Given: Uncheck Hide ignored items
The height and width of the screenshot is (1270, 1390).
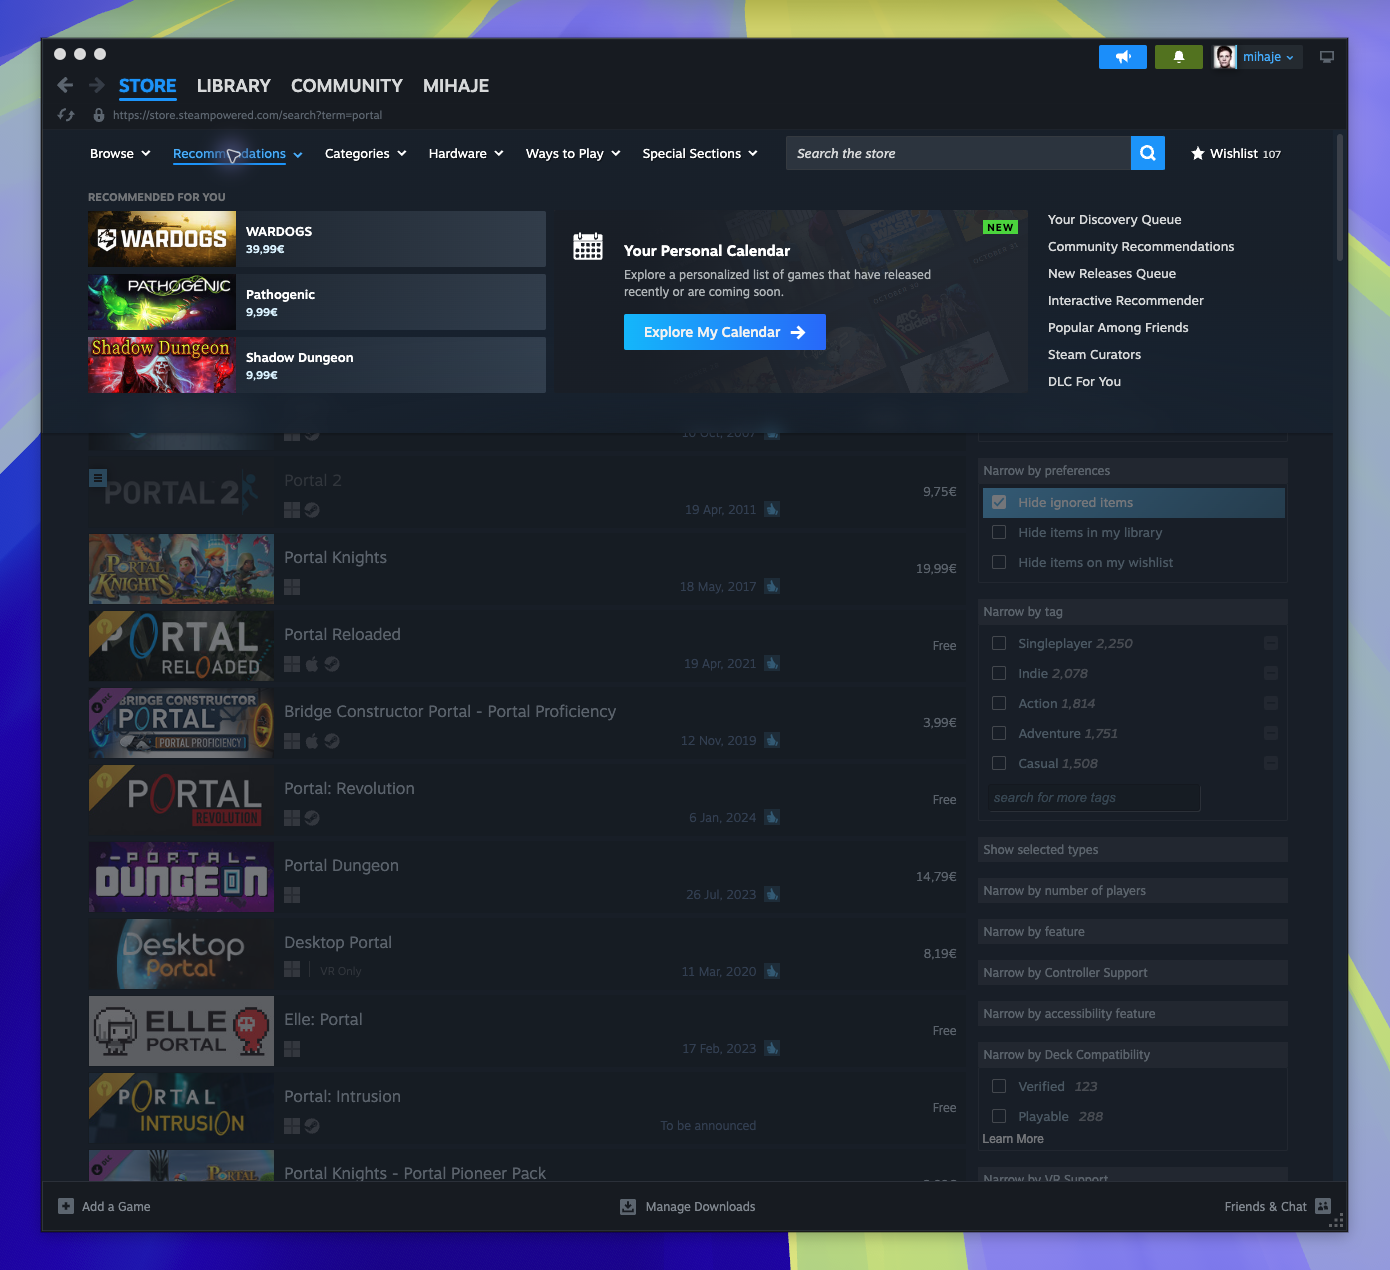Looking at the screenshot, I should coord(999,502).
